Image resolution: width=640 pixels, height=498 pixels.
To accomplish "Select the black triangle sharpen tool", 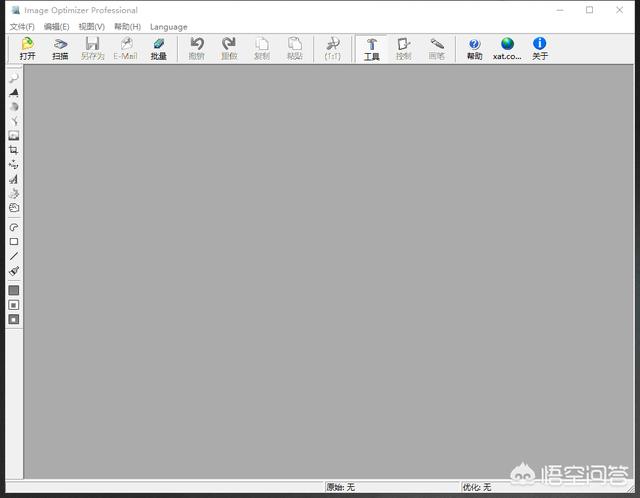I will pyautogui.click(x=14, y=93).
